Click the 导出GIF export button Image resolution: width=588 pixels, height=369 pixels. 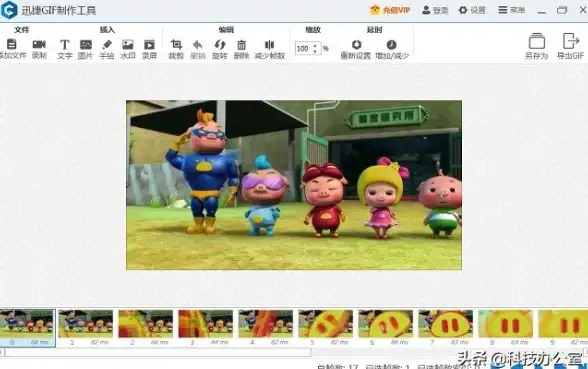570,46
